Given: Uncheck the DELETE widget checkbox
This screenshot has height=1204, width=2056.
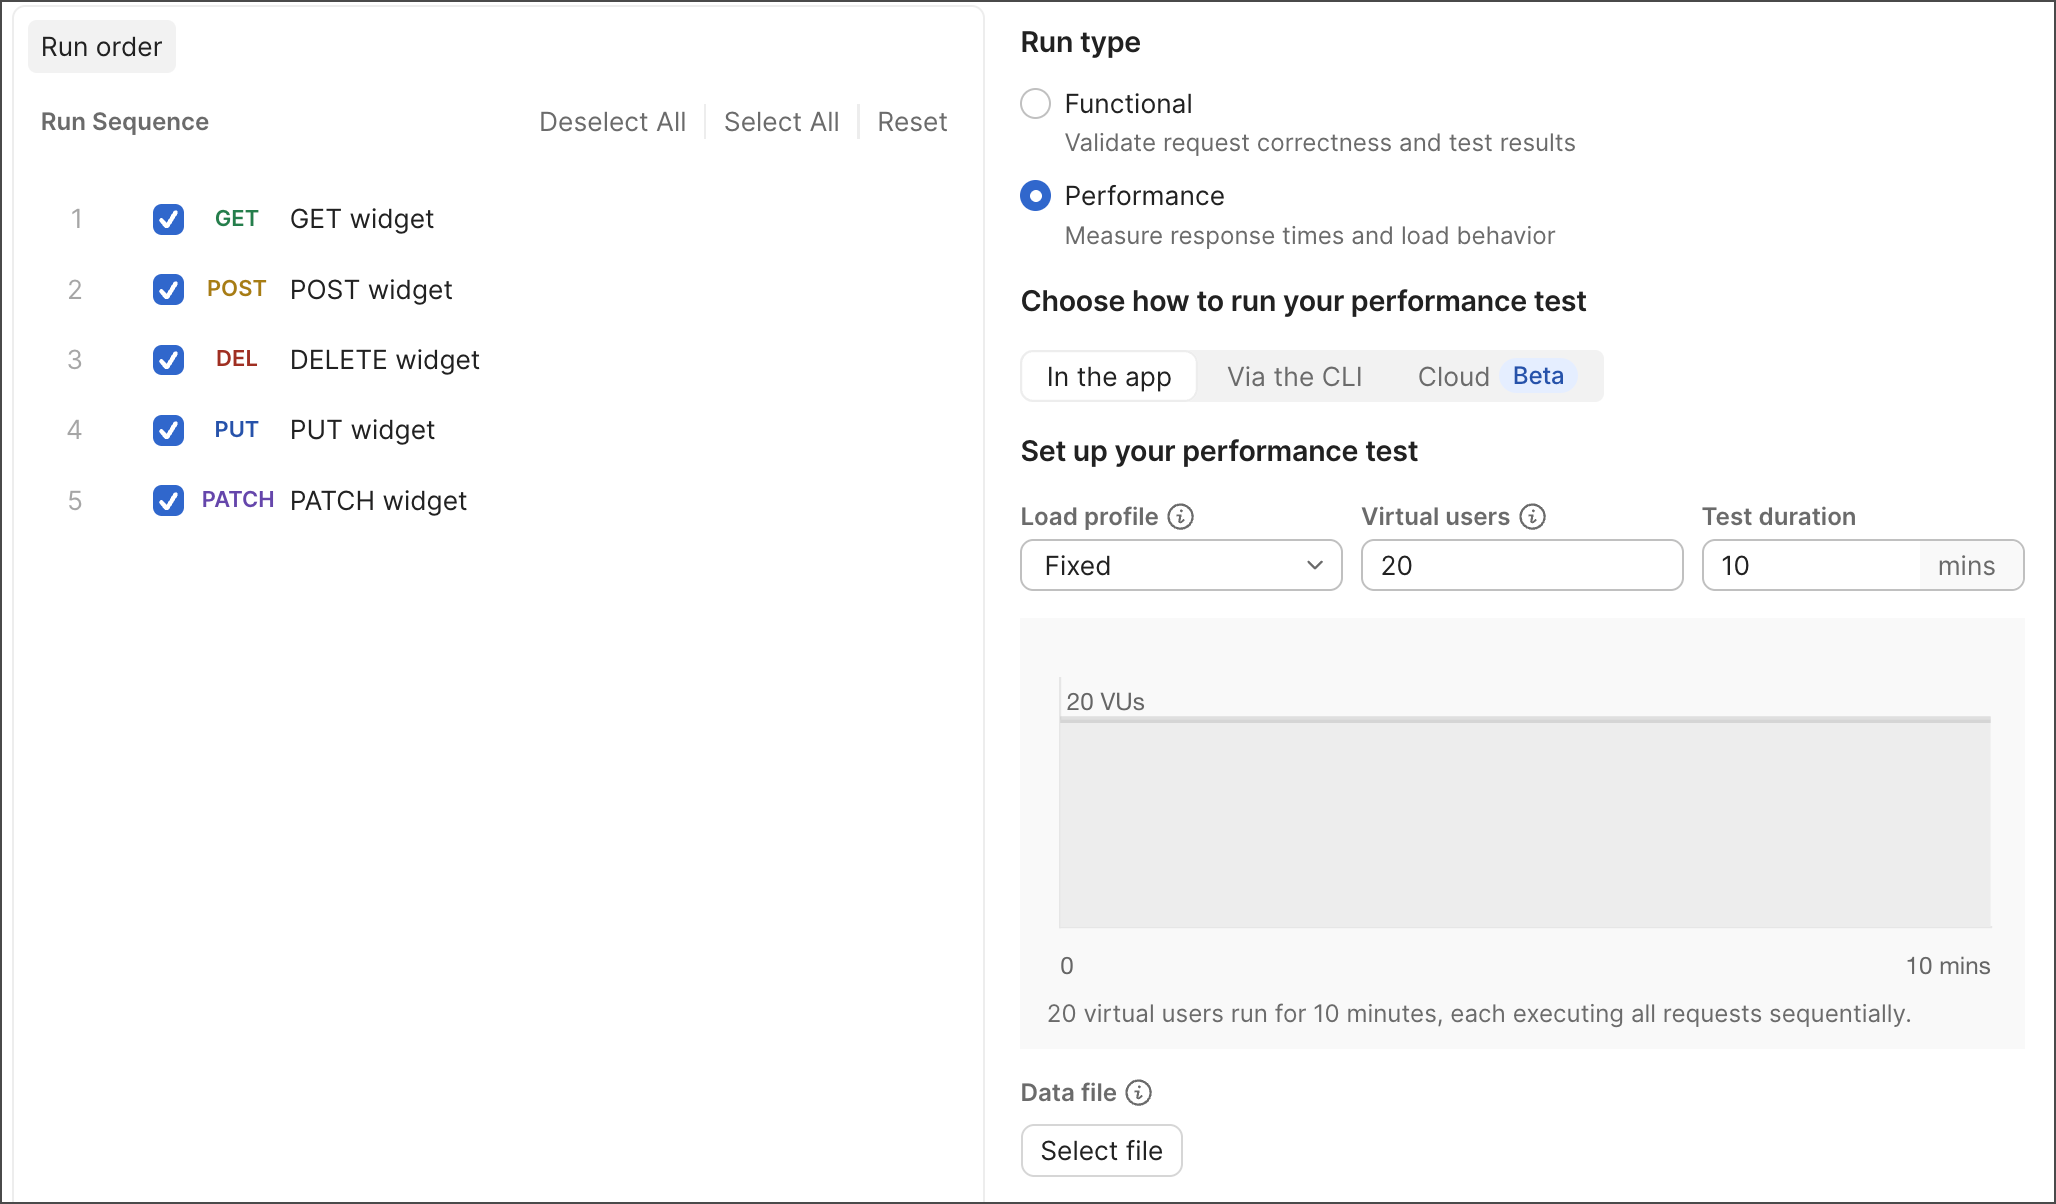Looking at the screenshot, I should click(168, 360).
